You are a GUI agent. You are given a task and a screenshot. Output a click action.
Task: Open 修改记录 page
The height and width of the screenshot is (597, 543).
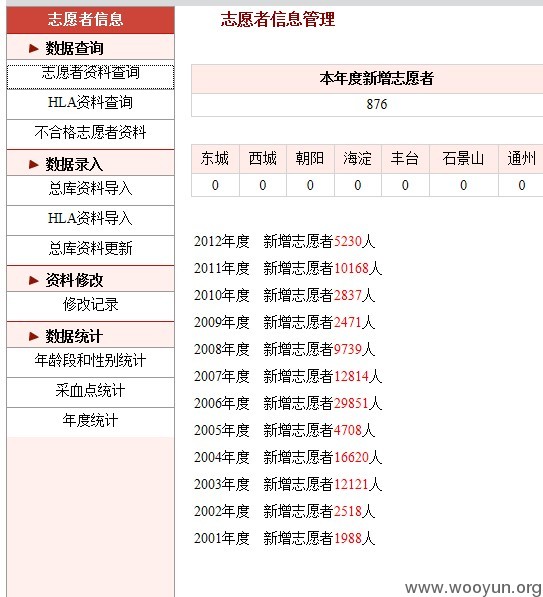91,305
